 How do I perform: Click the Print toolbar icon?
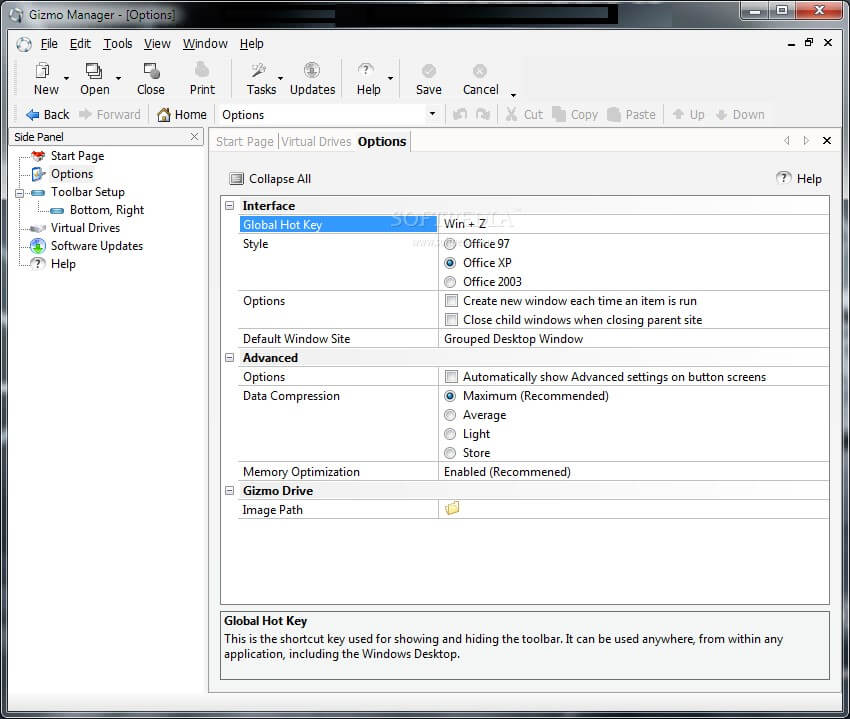click(202, 70)
